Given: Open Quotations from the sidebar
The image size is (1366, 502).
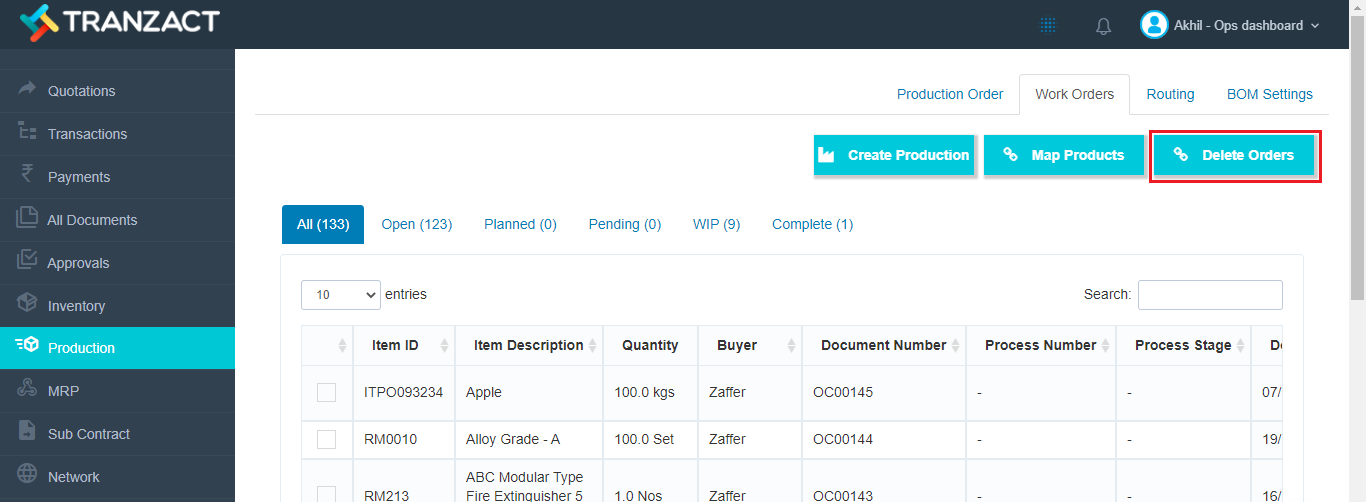Looking at the screenshot, I should pyautogui.click(x=117, y=90).
